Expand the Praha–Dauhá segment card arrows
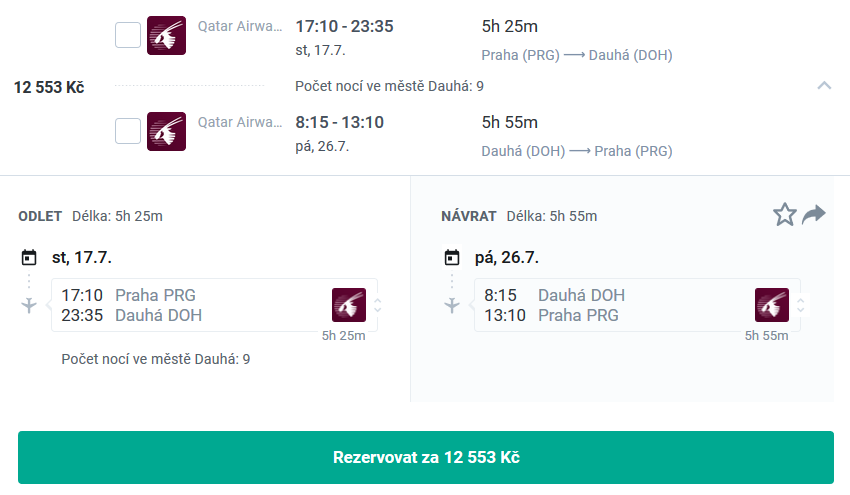The height and width of the screenshot is (495, 850). pos(378,305)
